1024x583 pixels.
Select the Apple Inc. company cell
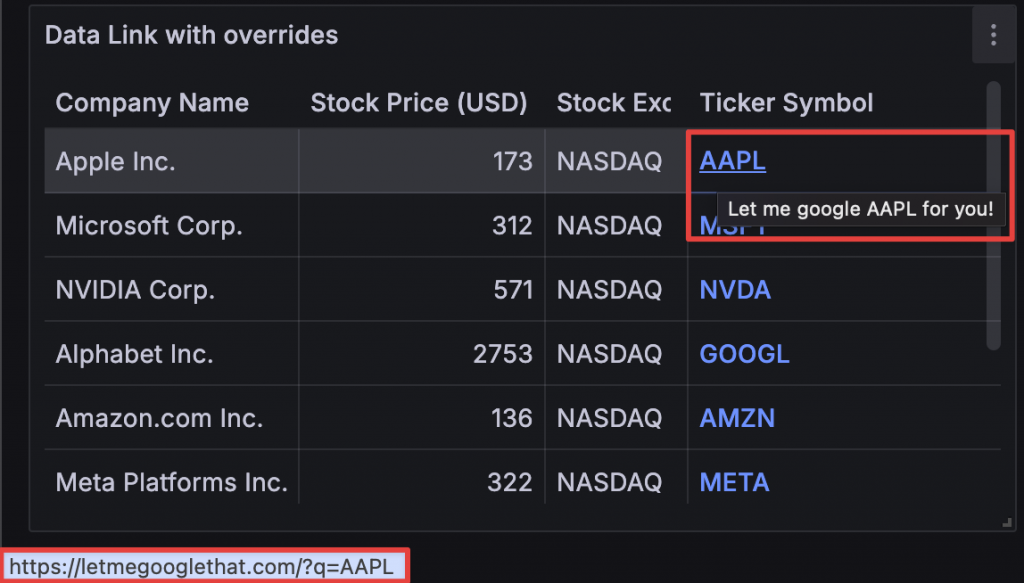pyautogui.click(x=116, y=162)
